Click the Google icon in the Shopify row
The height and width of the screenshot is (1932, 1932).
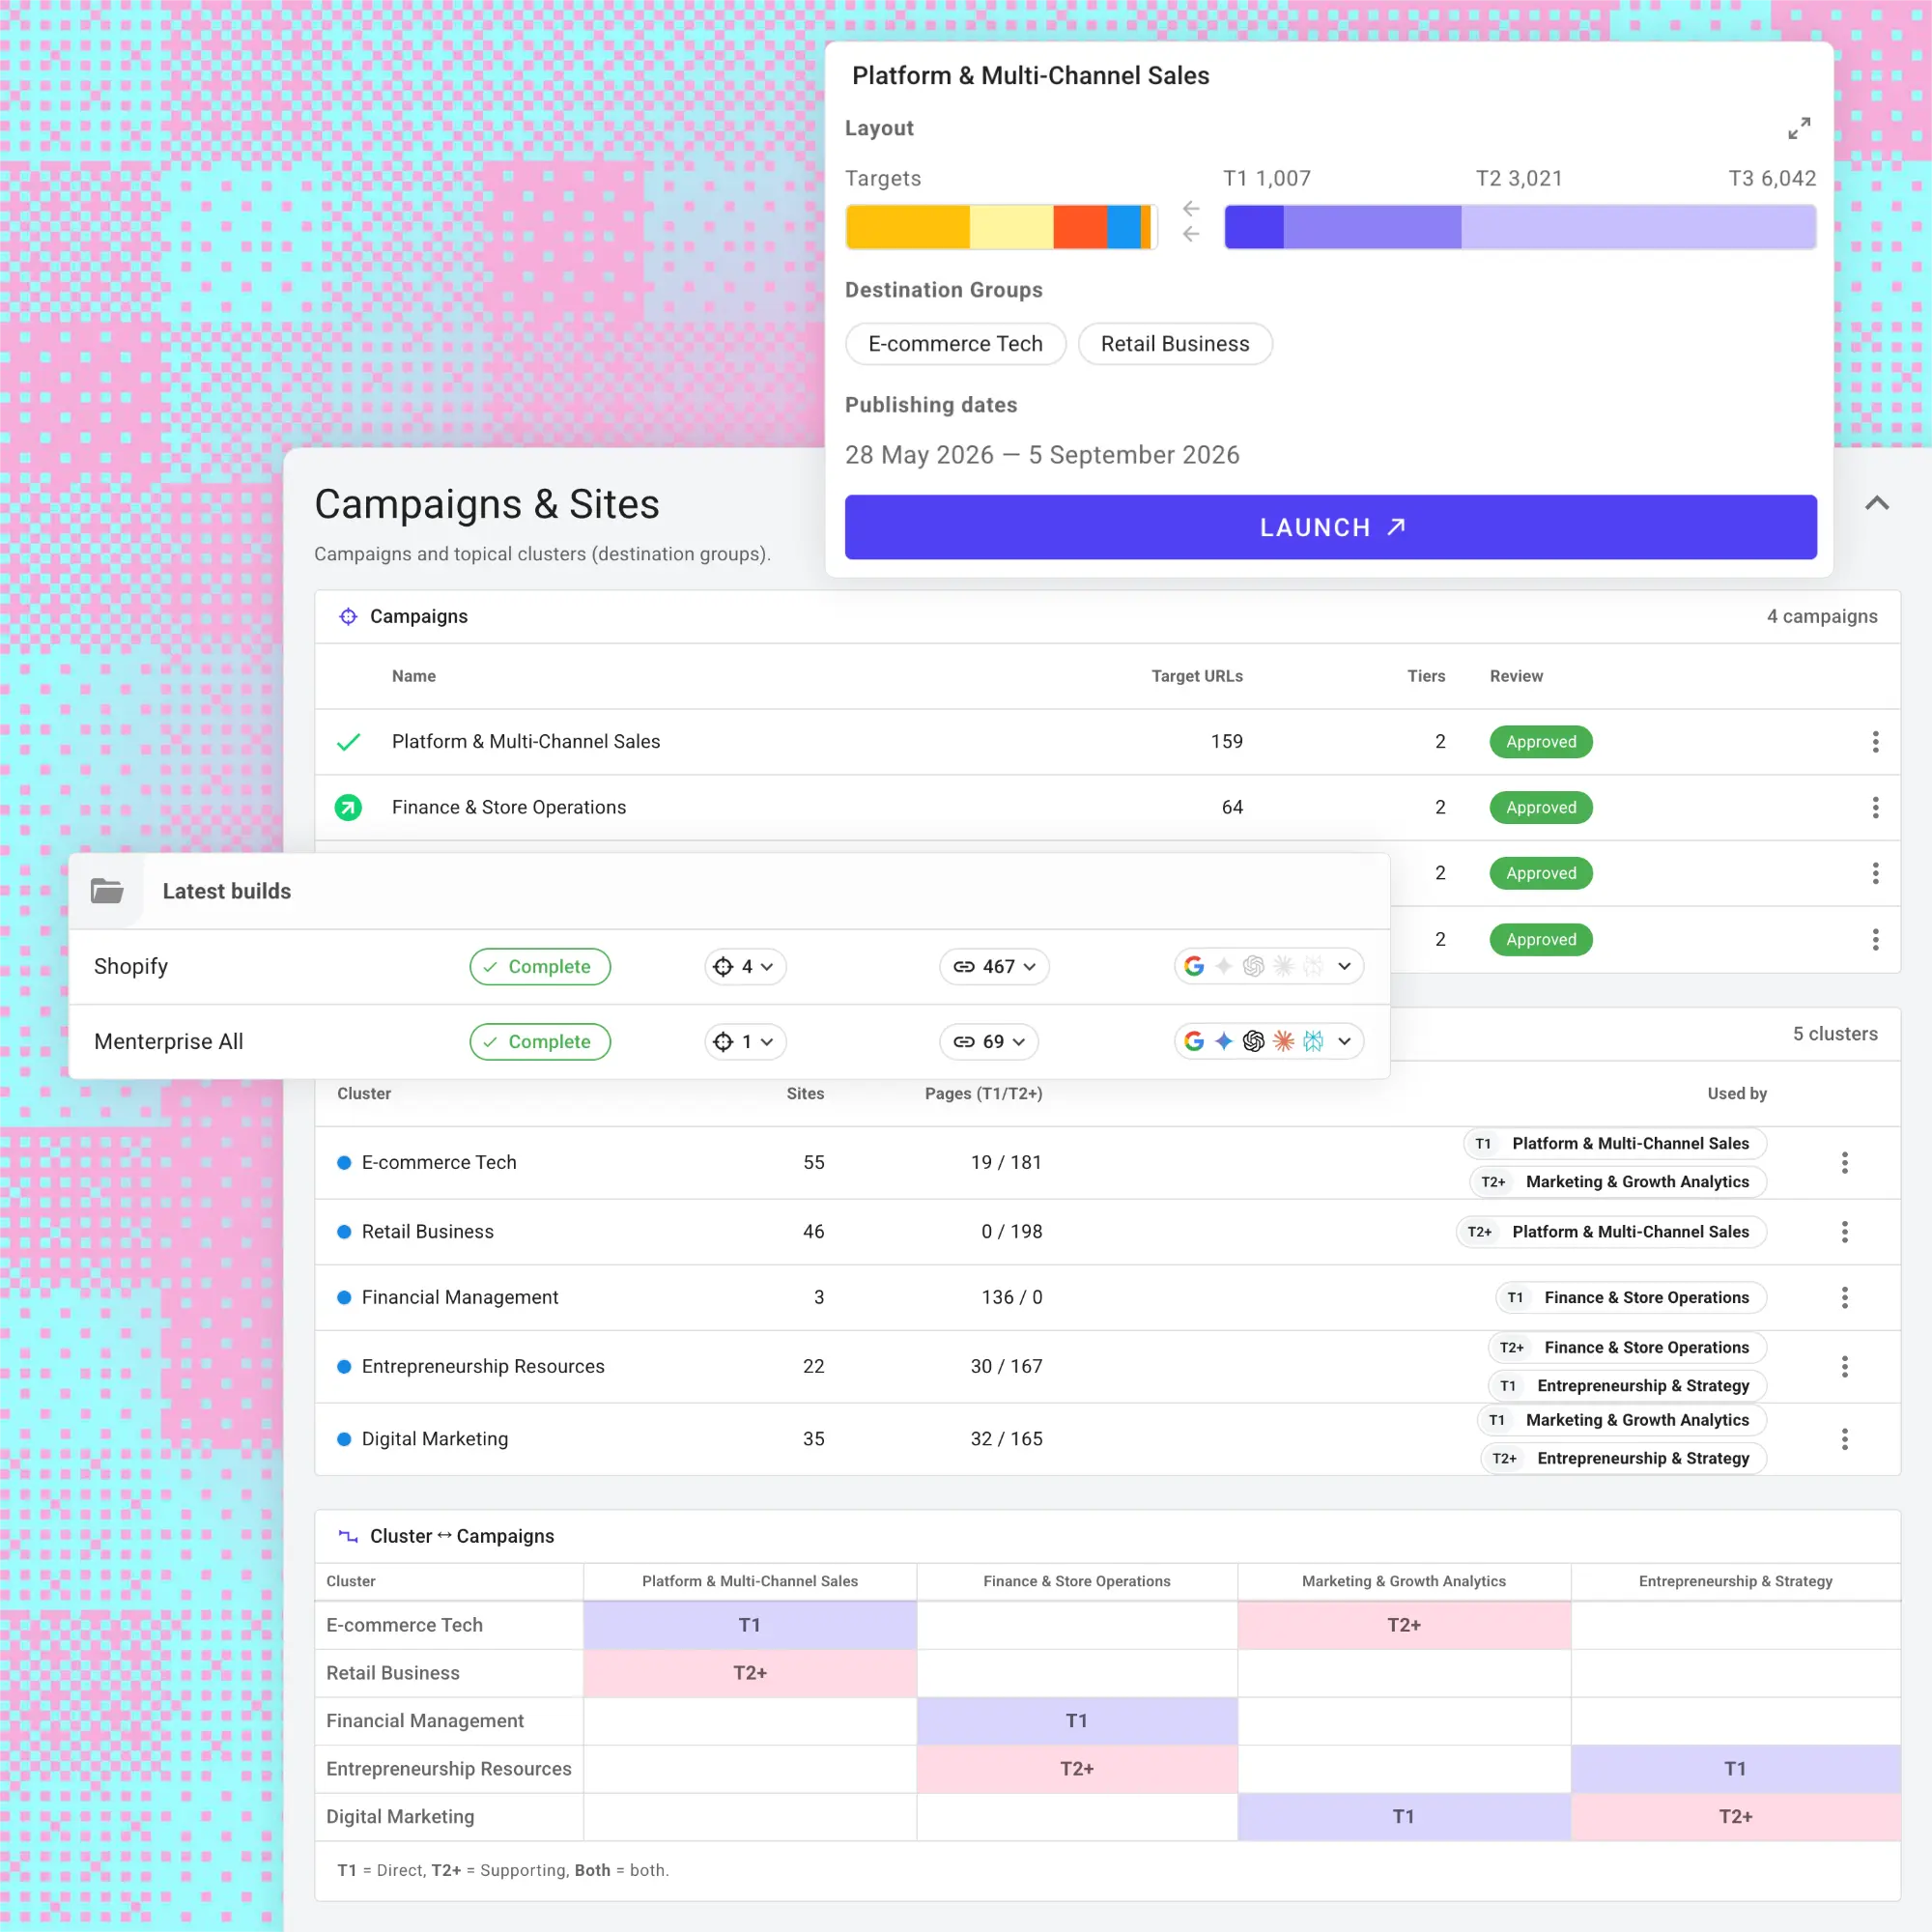(1194, 966)
